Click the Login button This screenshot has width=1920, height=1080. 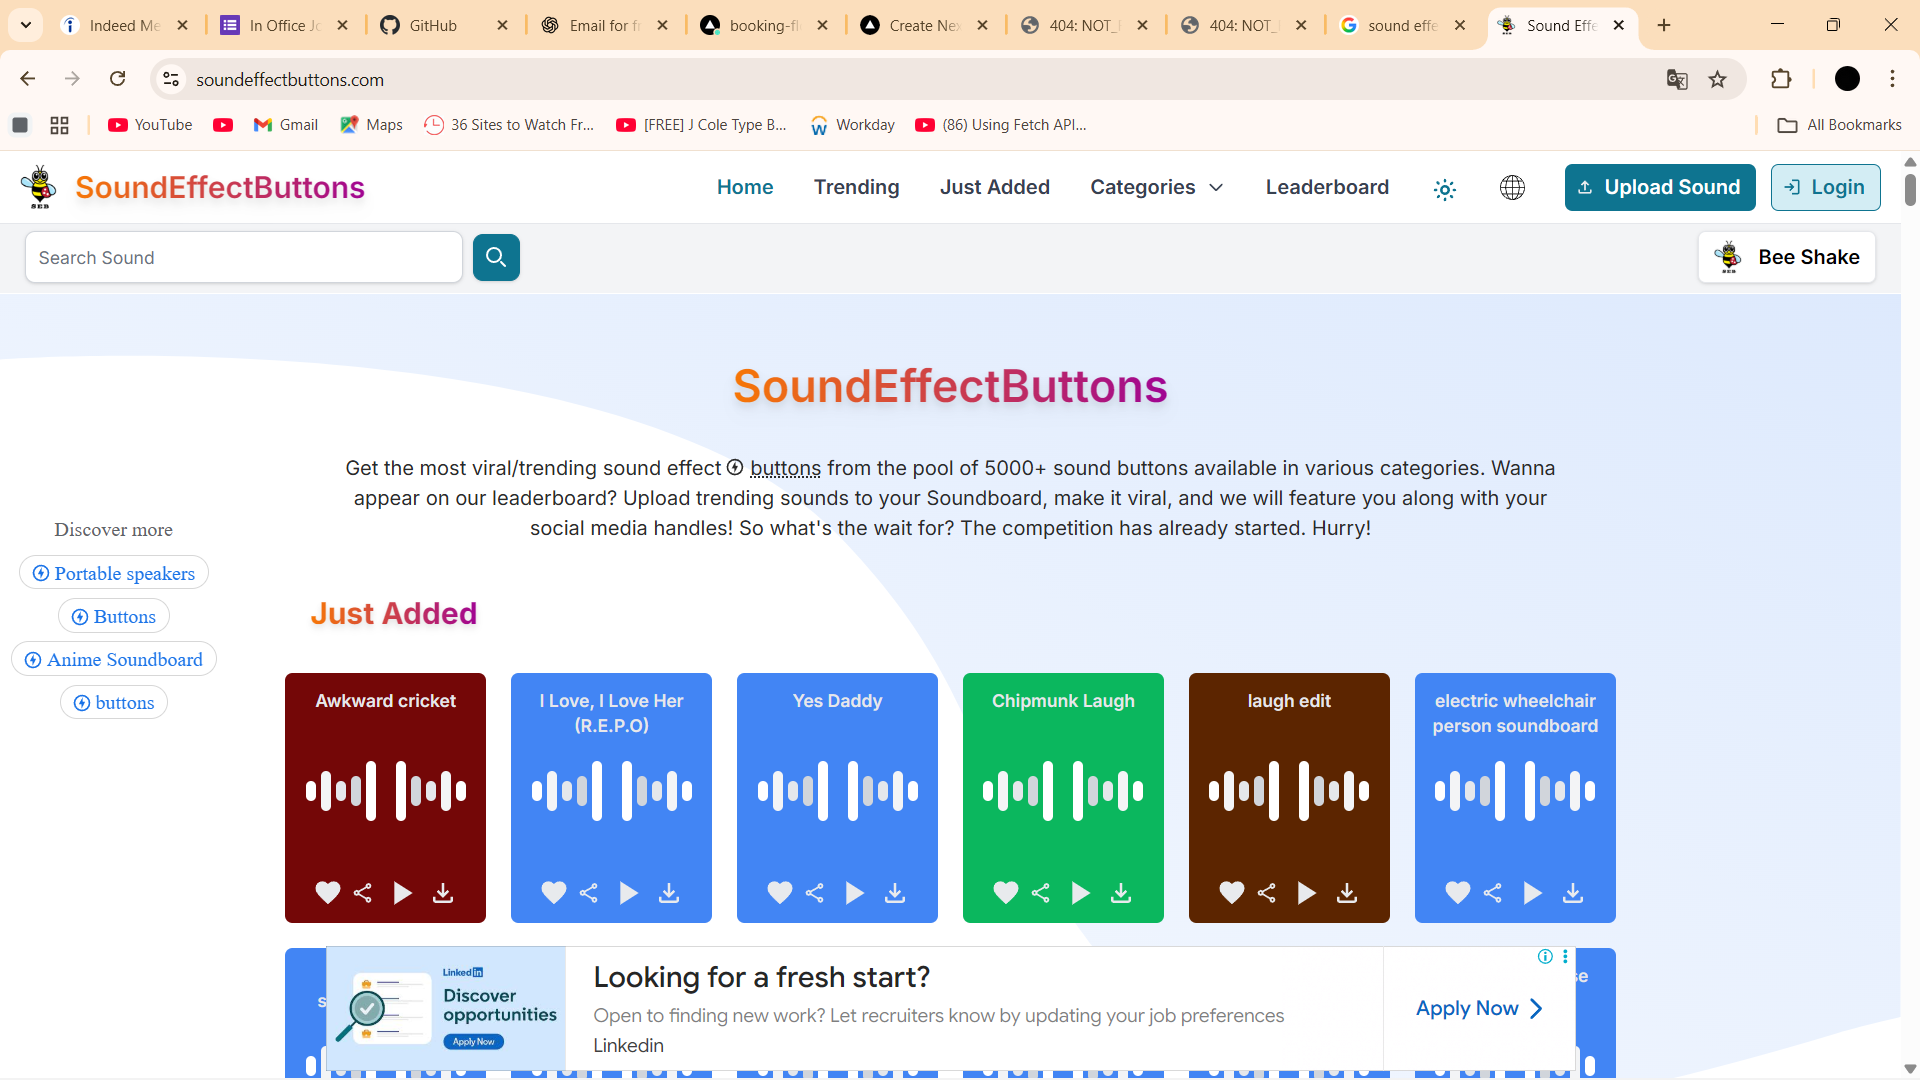tap(1826, 187)
